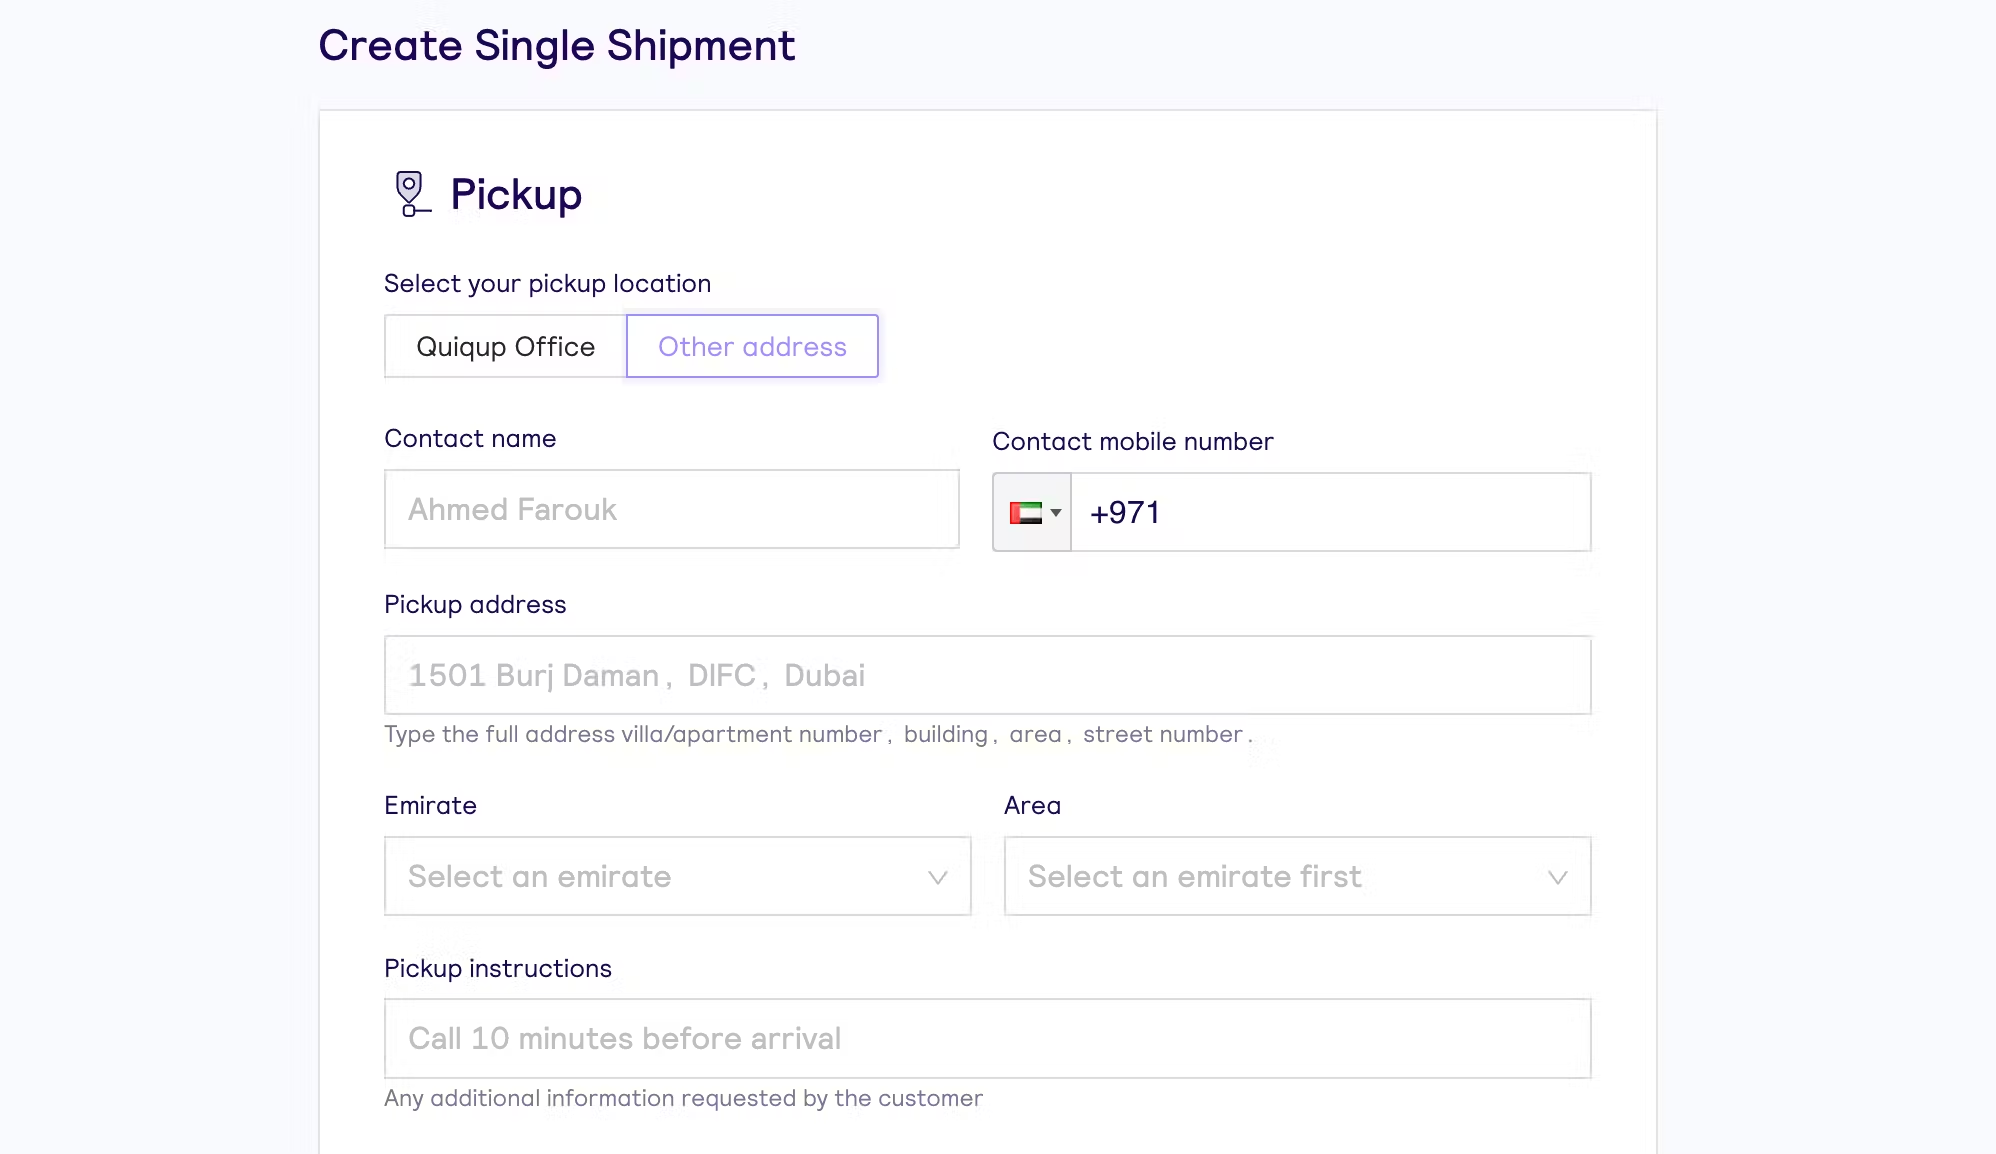This screenshot has width=1996, height=1154.
Task: Click the UAE flag icon
Action: coord(1025,513)
